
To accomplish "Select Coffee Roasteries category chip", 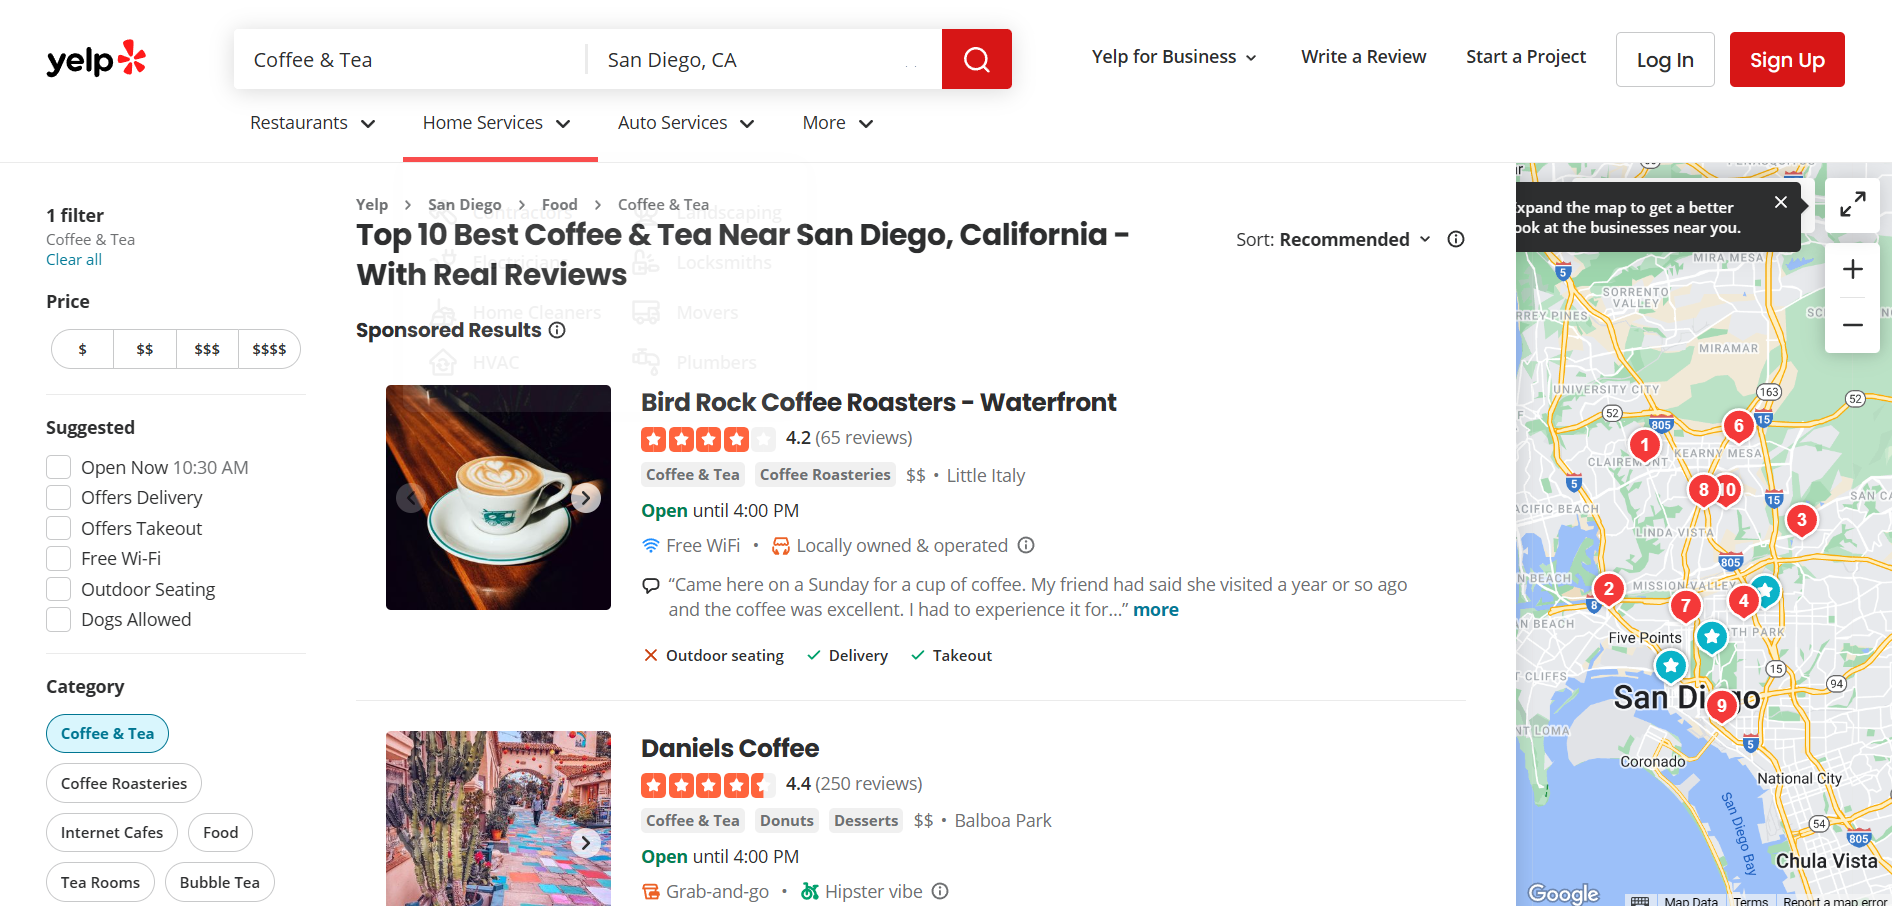I will pyautogui.click(x=124, y=783).
